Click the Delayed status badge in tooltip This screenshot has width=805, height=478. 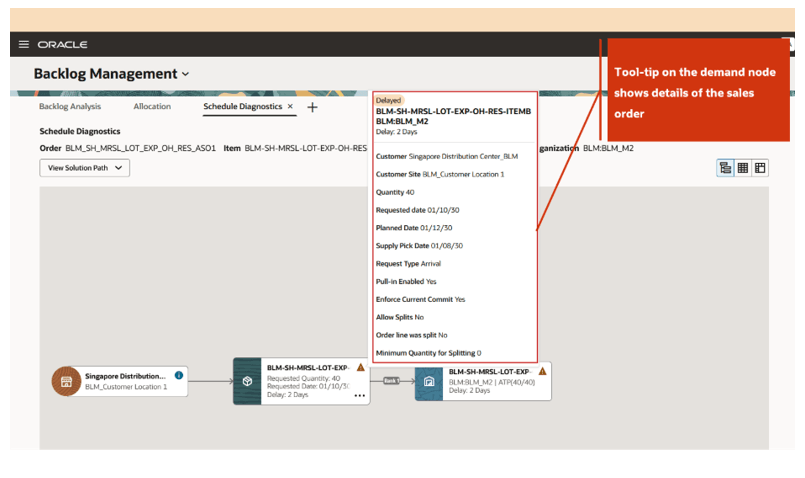[389, 100]
